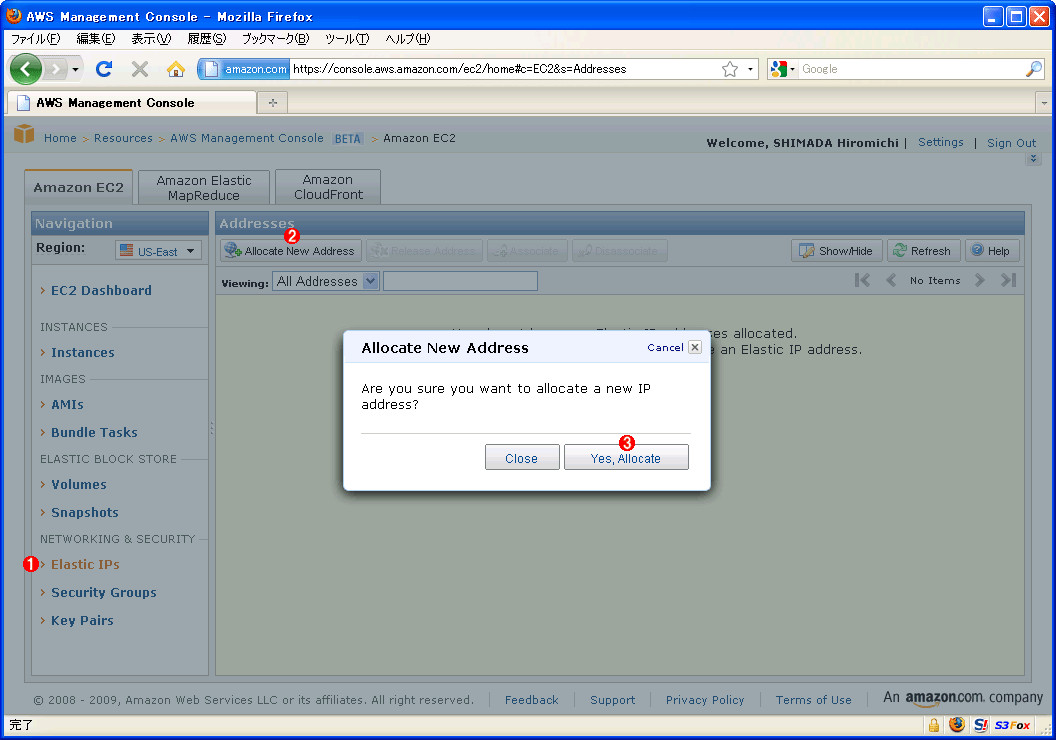Bookmark this page with the star icon
The image size is (1056, 740).
coord(730,69)
